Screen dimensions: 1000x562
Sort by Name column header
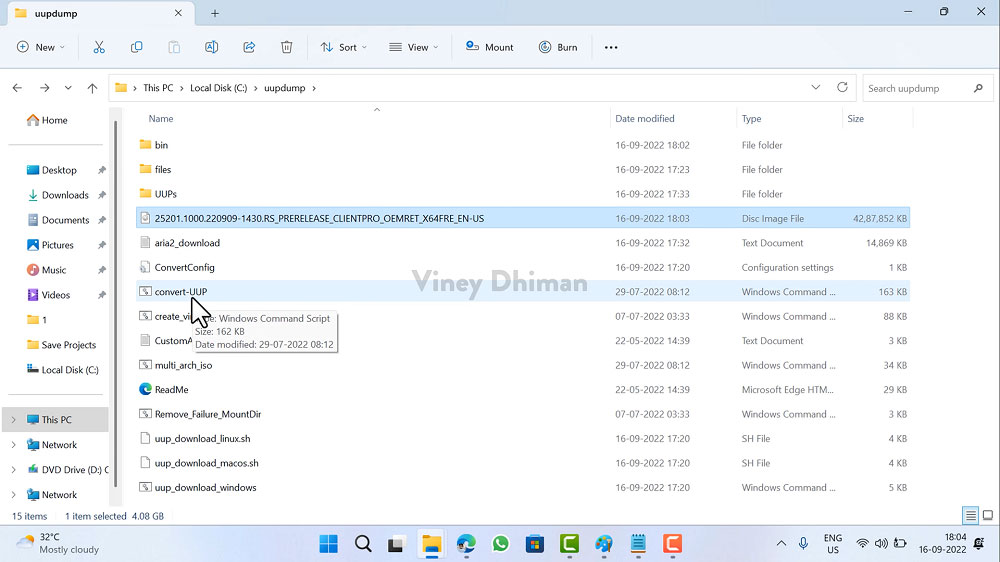tap(161, 119)
